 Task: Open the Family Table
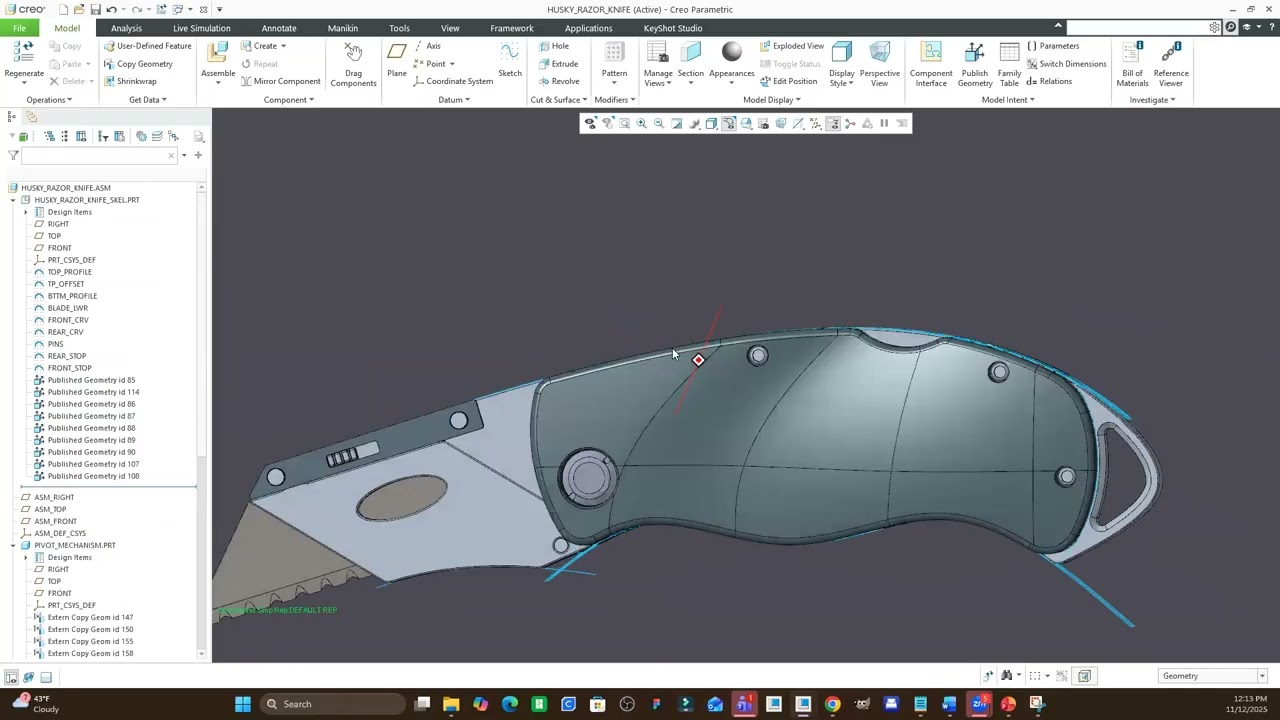point(1009,64)
